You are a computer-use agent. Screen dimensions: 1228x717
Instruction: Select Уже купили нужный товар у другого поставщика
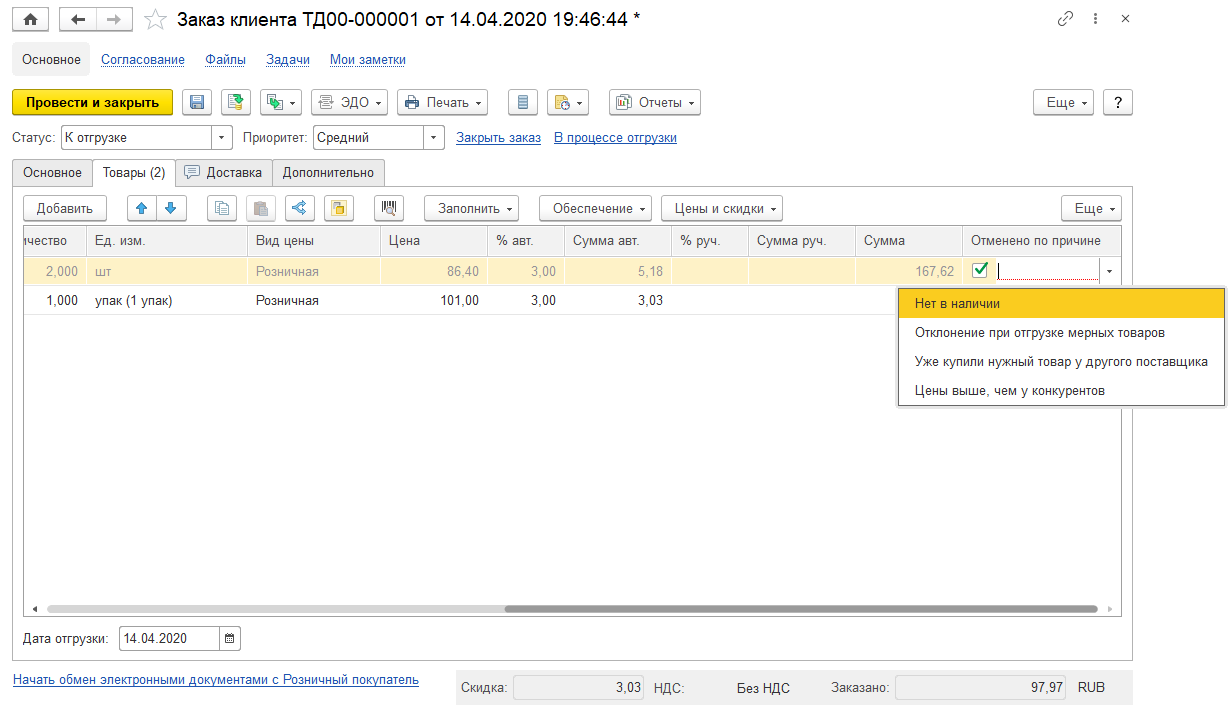1061,361
